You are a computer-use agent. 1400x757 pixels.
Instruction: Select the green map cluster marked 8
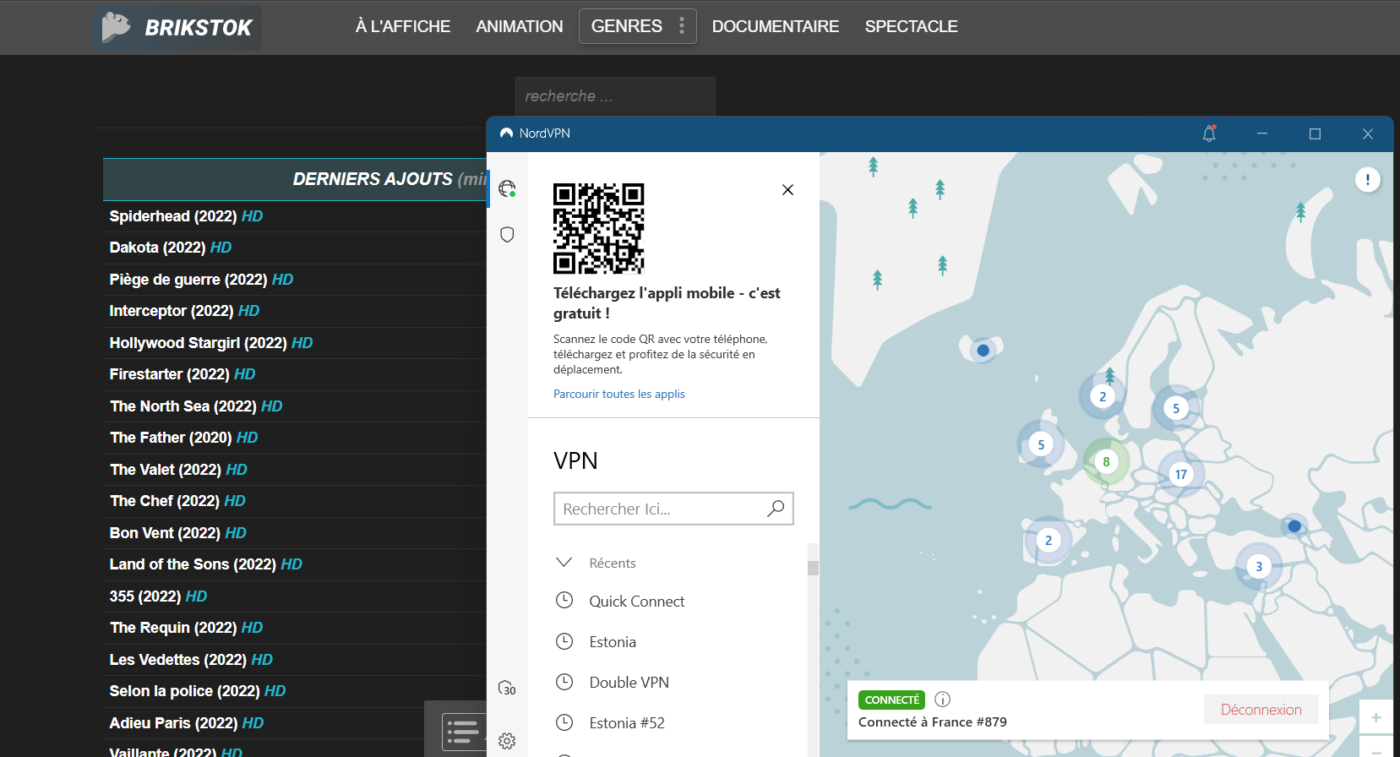point(1106,462)
